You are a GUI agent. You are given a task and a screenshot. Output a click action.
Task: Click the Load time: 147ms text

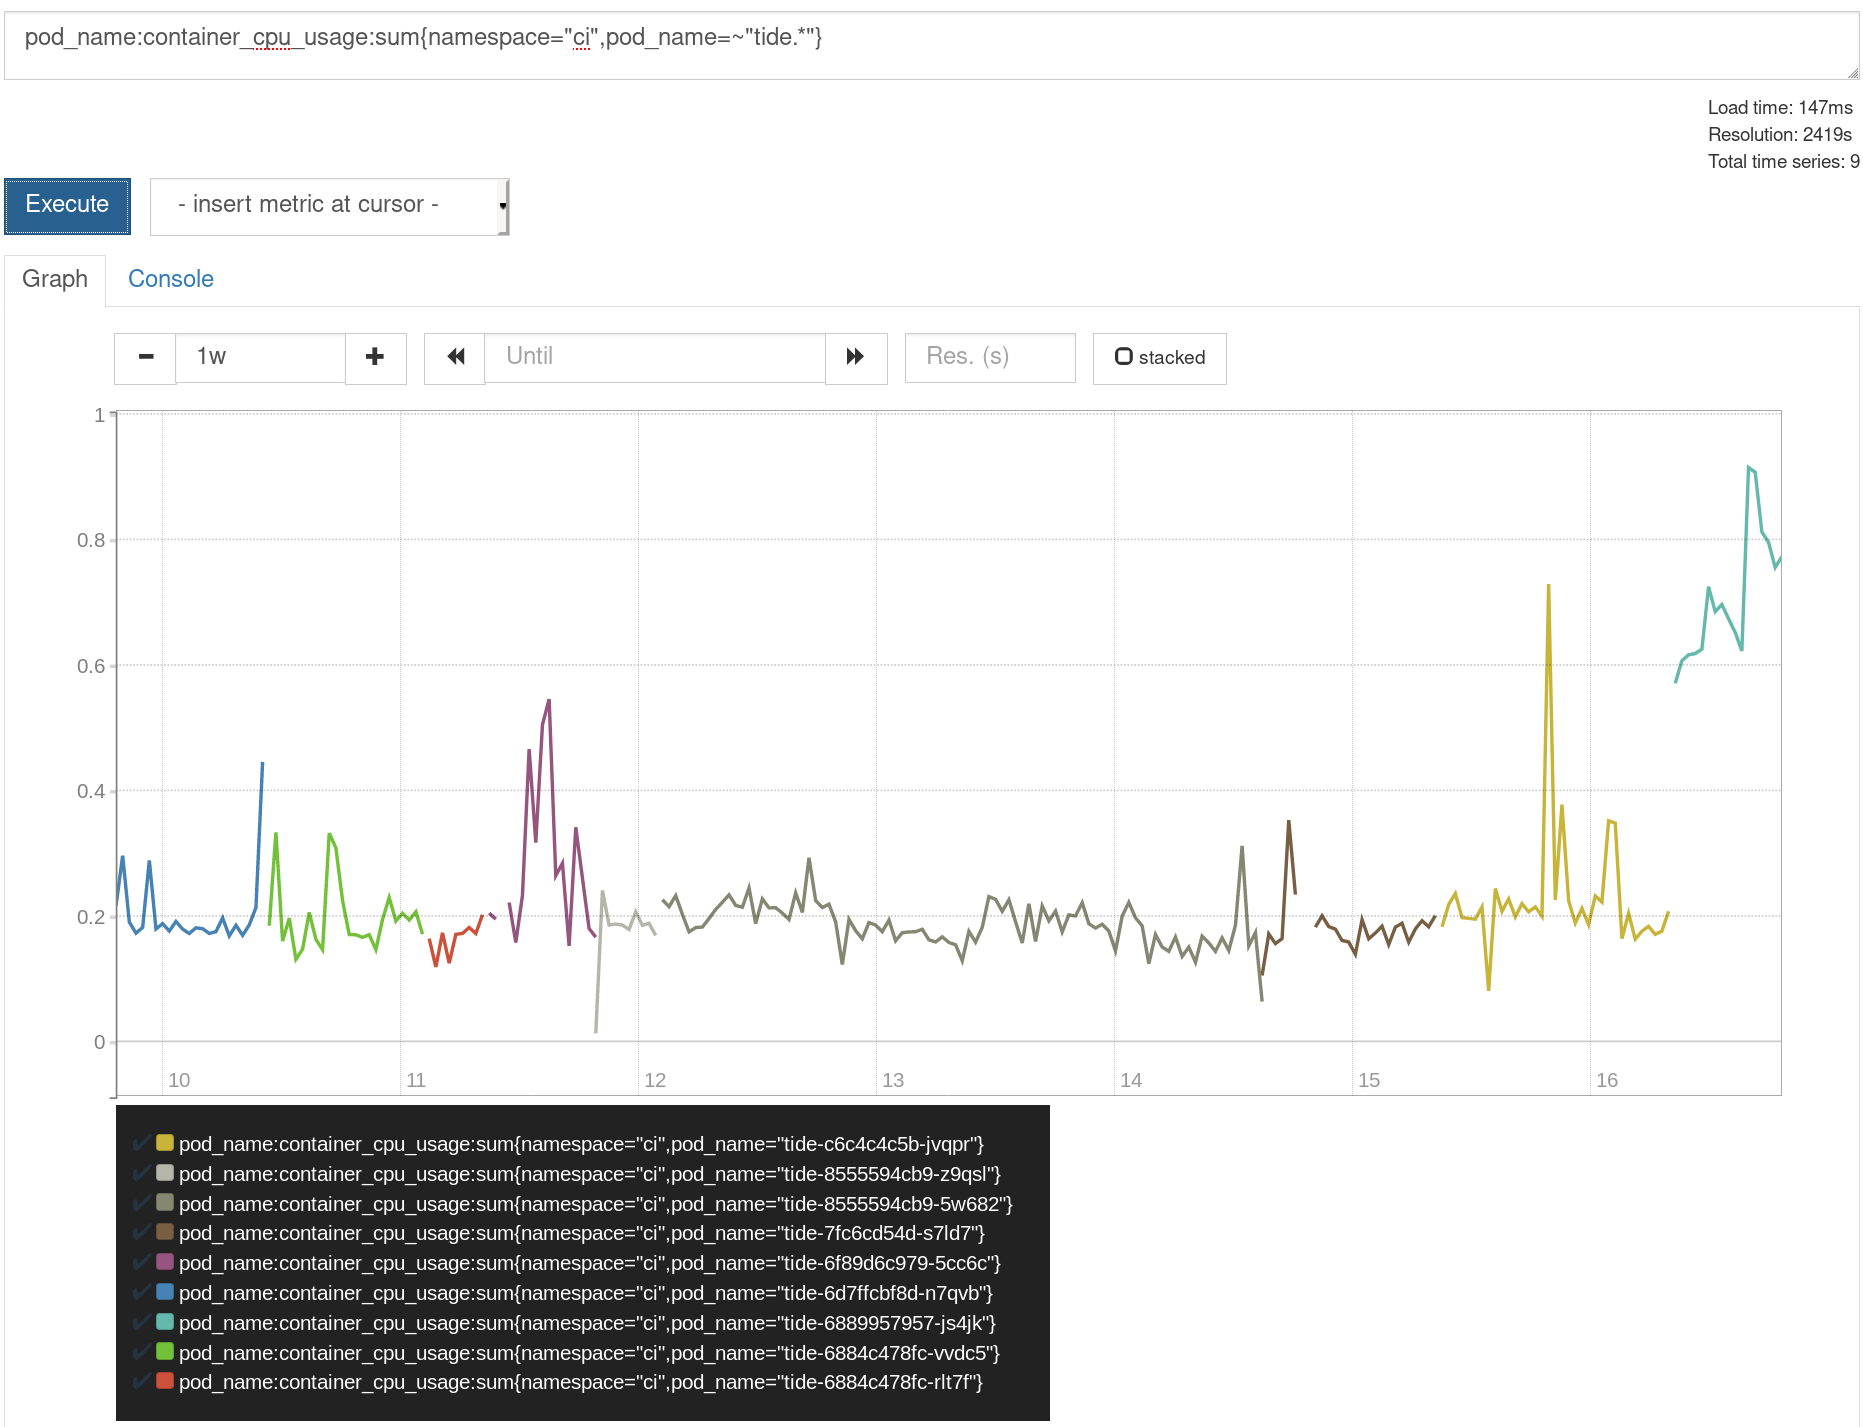pos(1780,108)
